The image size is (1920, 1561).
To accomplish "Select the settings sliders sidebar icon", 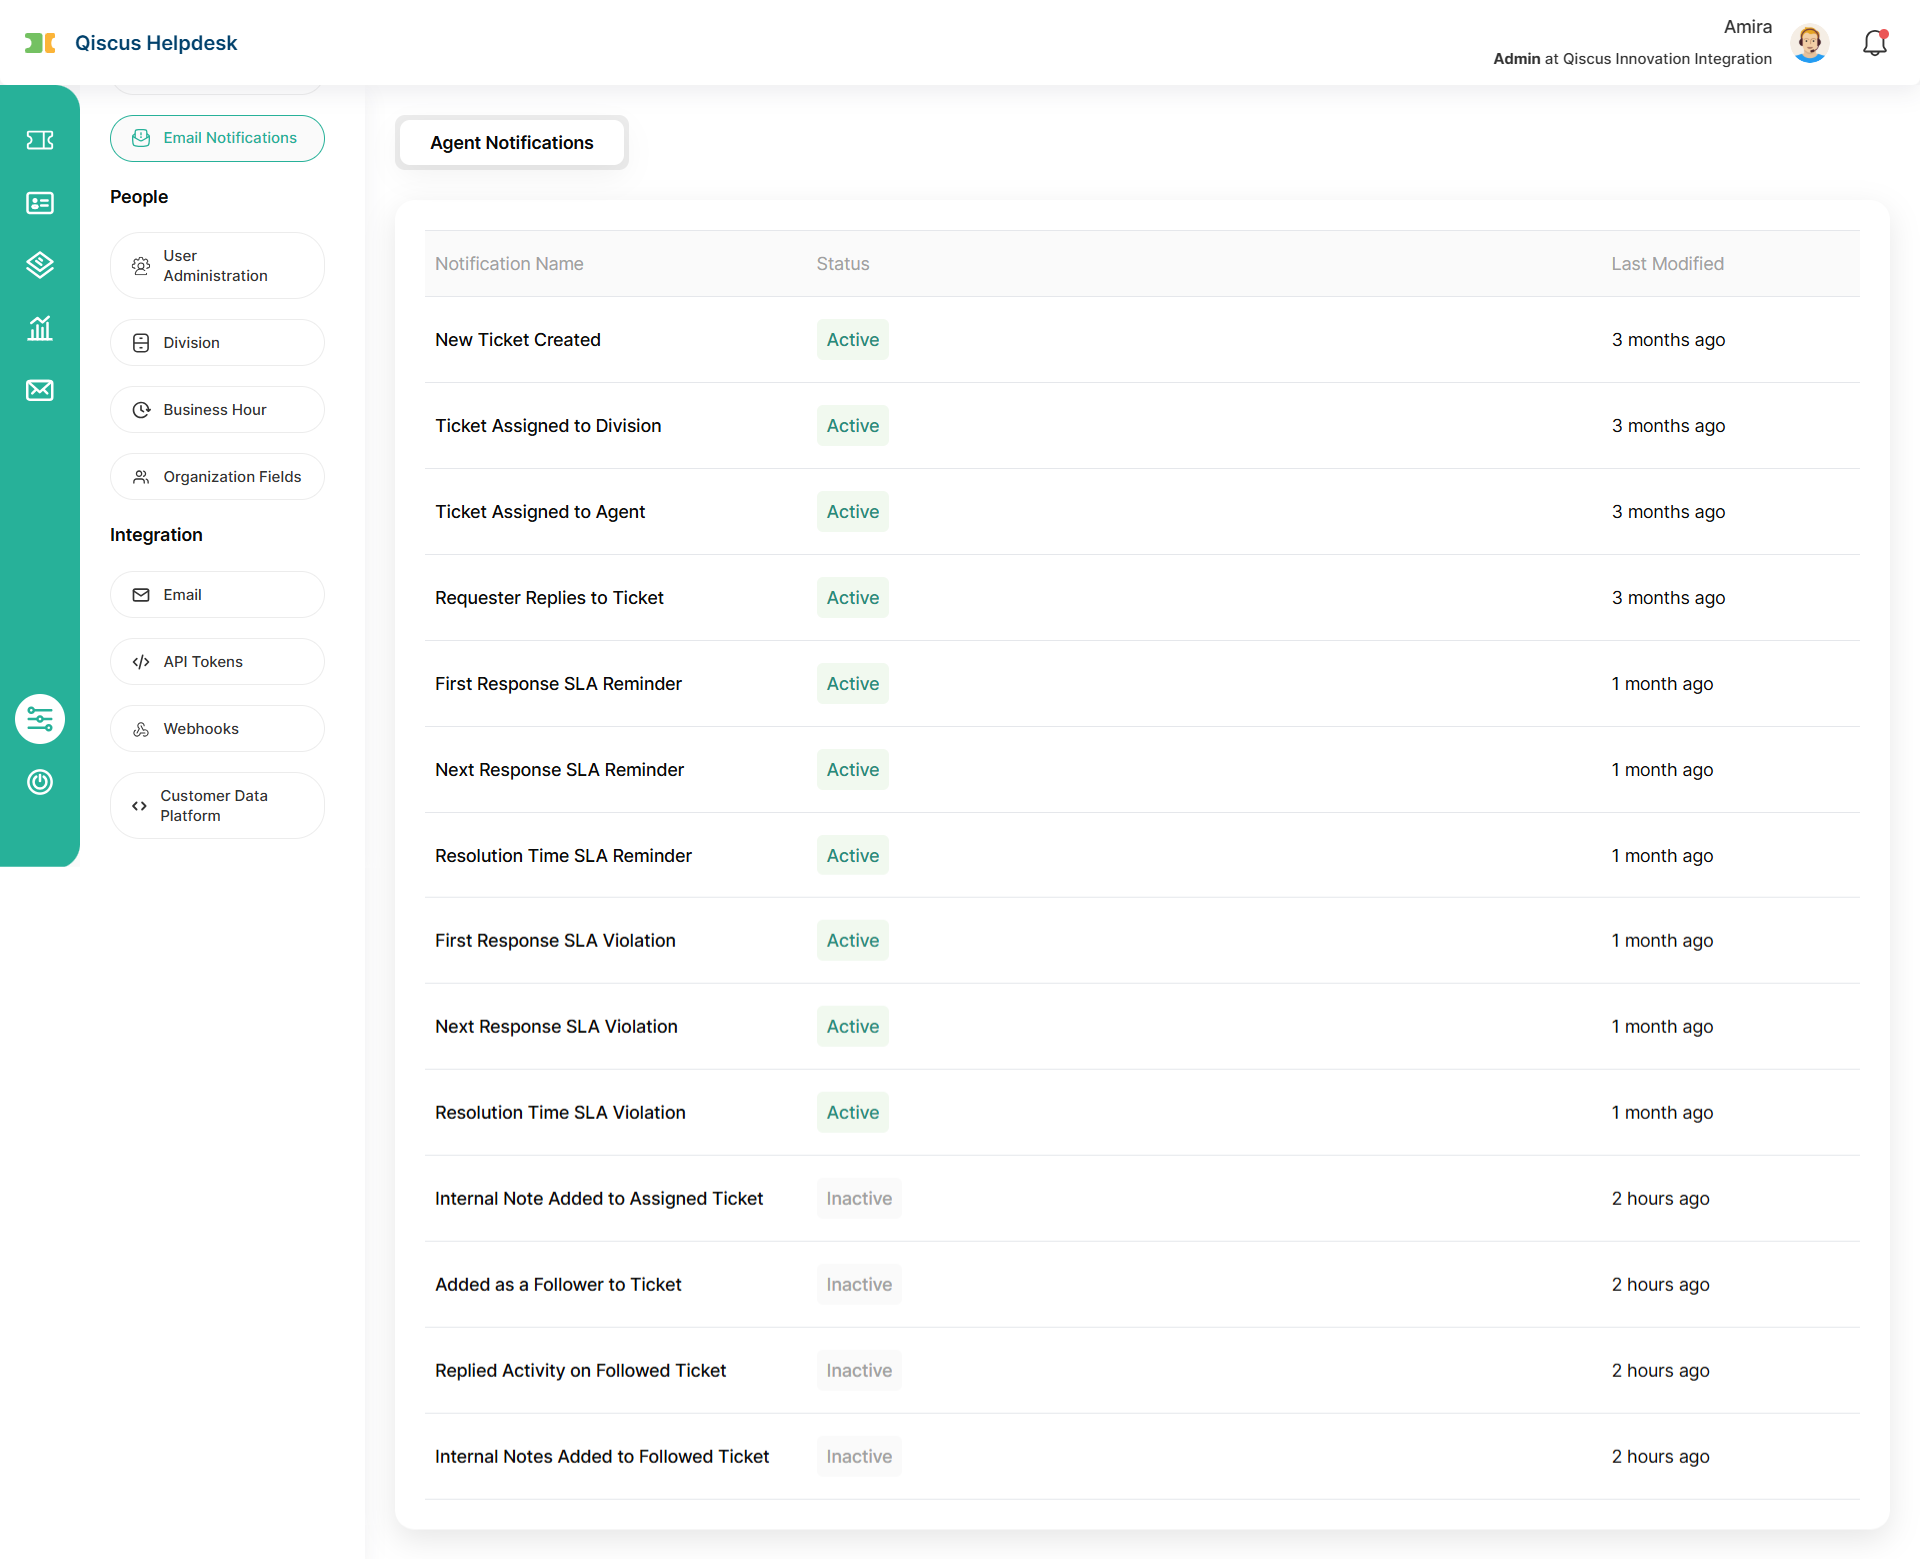I will click(x=40, y=719).
